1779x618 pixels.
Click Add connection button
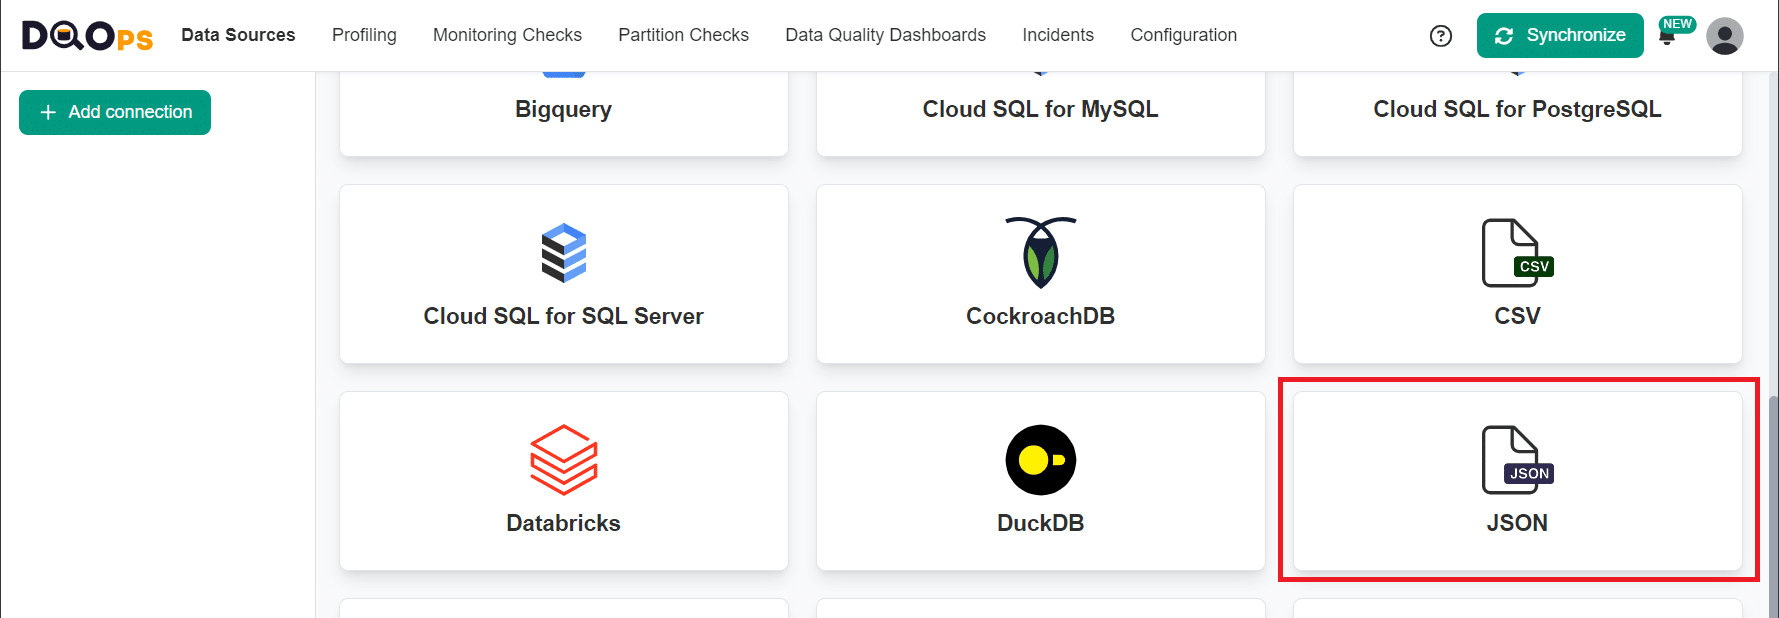pyautogui.click(x=115, y=112)
